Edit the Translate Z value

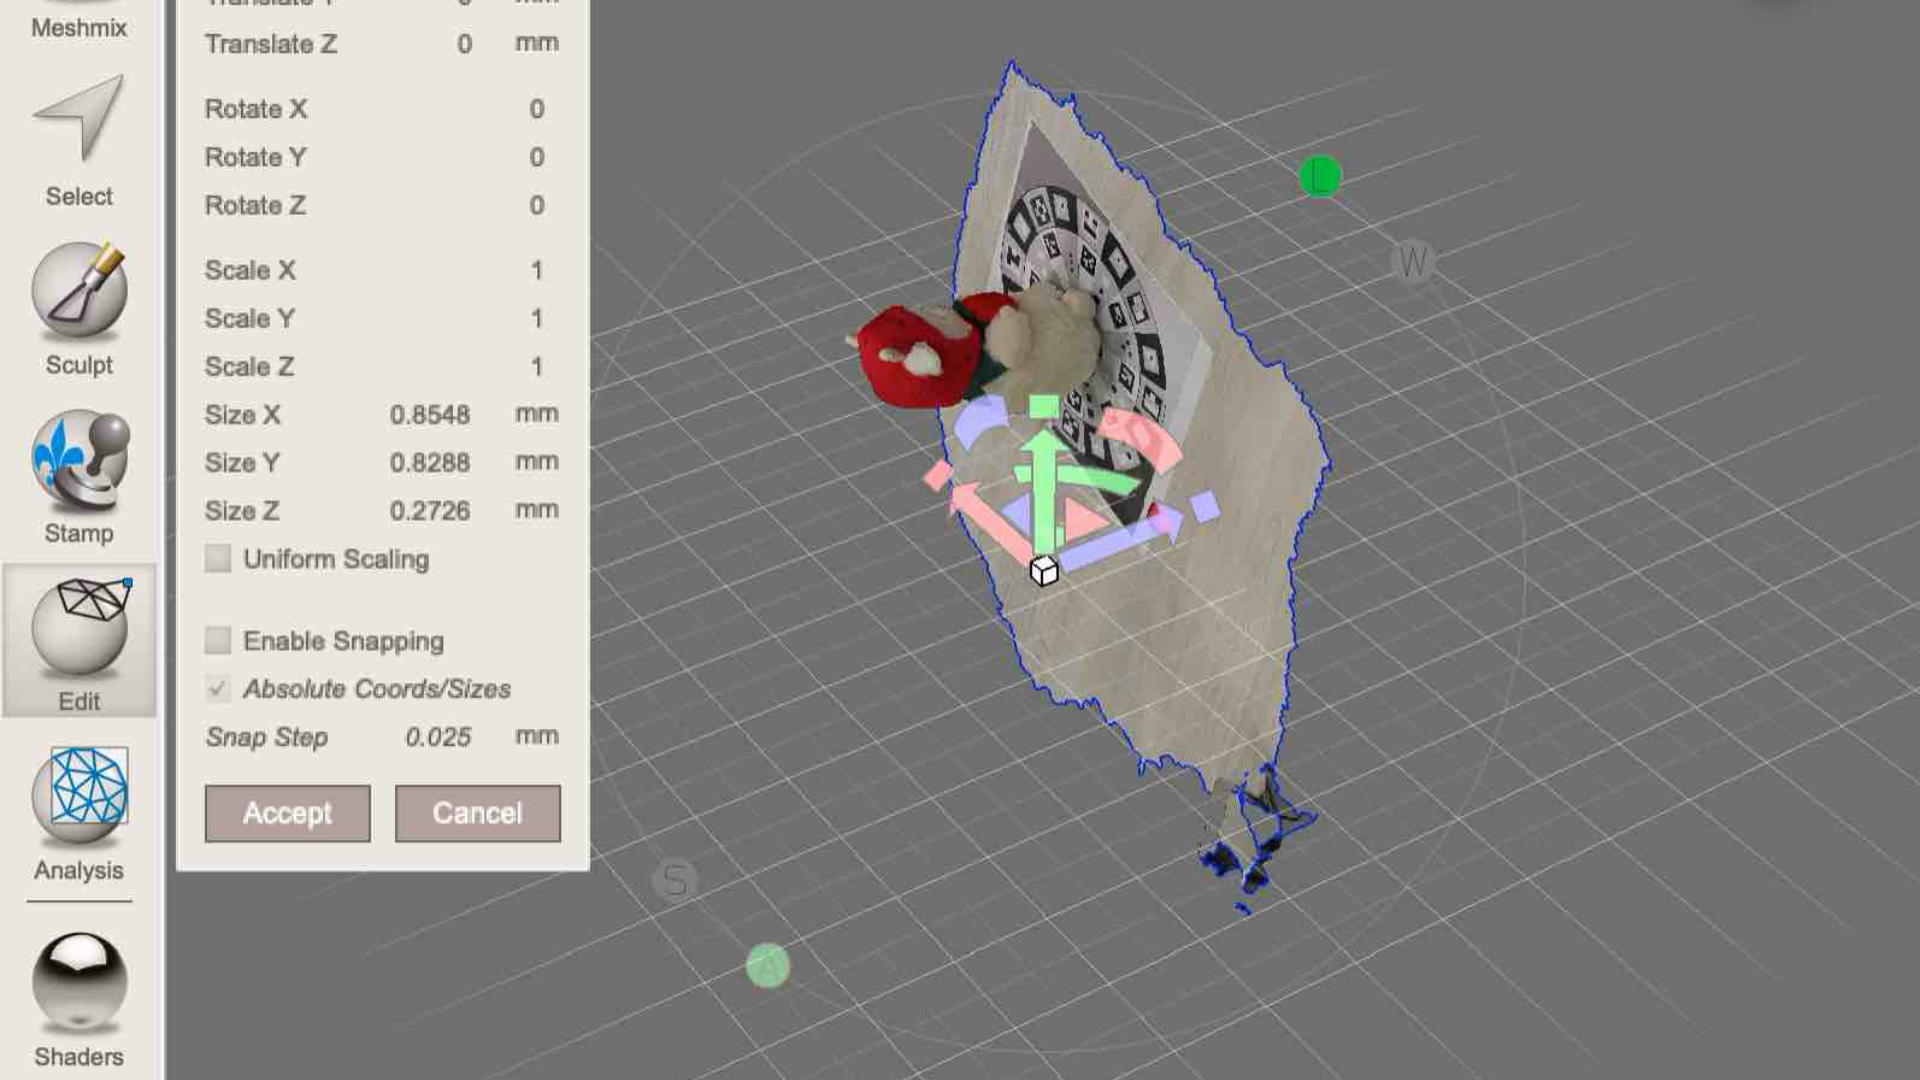point(462,43)
